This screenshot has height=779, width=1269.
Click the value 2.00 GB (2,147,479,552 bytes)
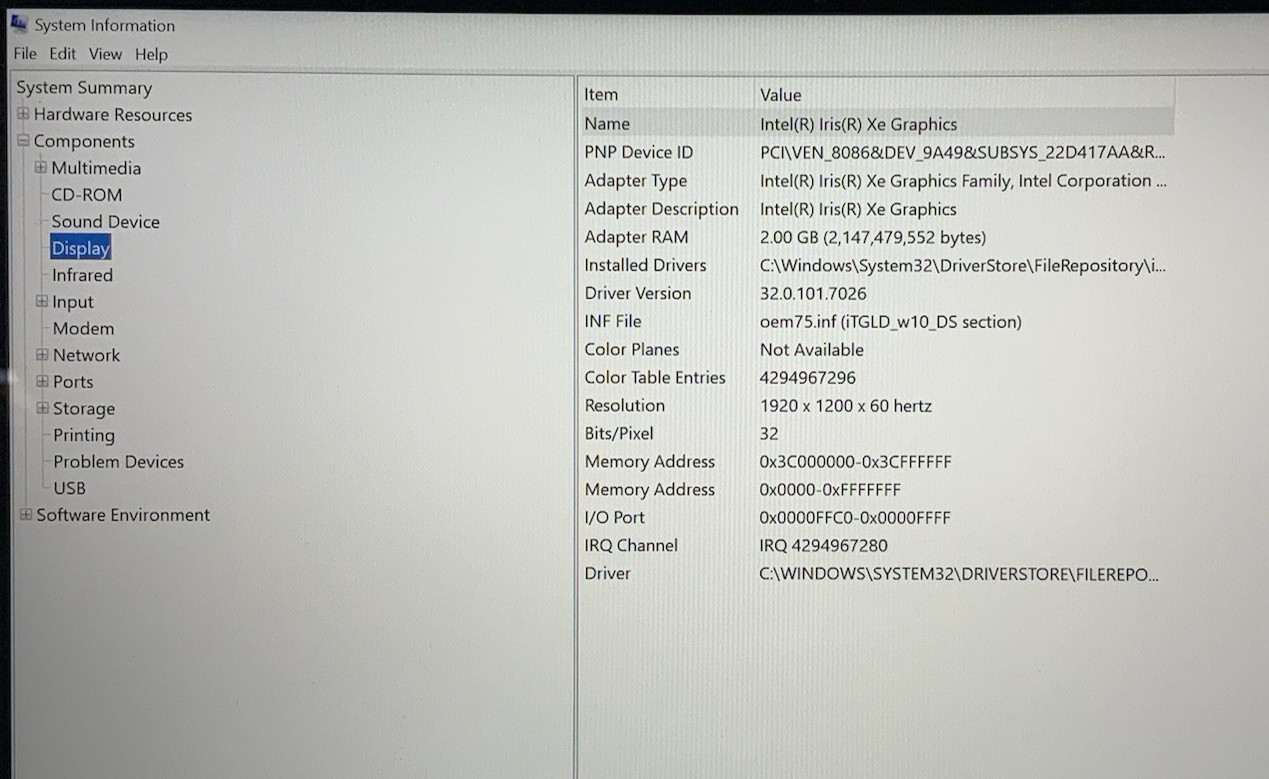coord(873,237)
